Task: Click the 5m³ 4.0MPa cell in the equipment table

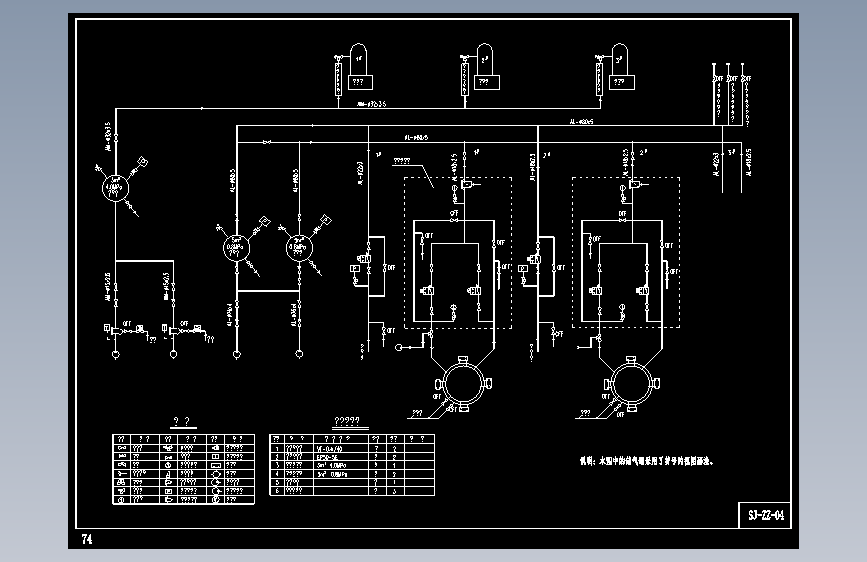Action: (x=341, y=466)
